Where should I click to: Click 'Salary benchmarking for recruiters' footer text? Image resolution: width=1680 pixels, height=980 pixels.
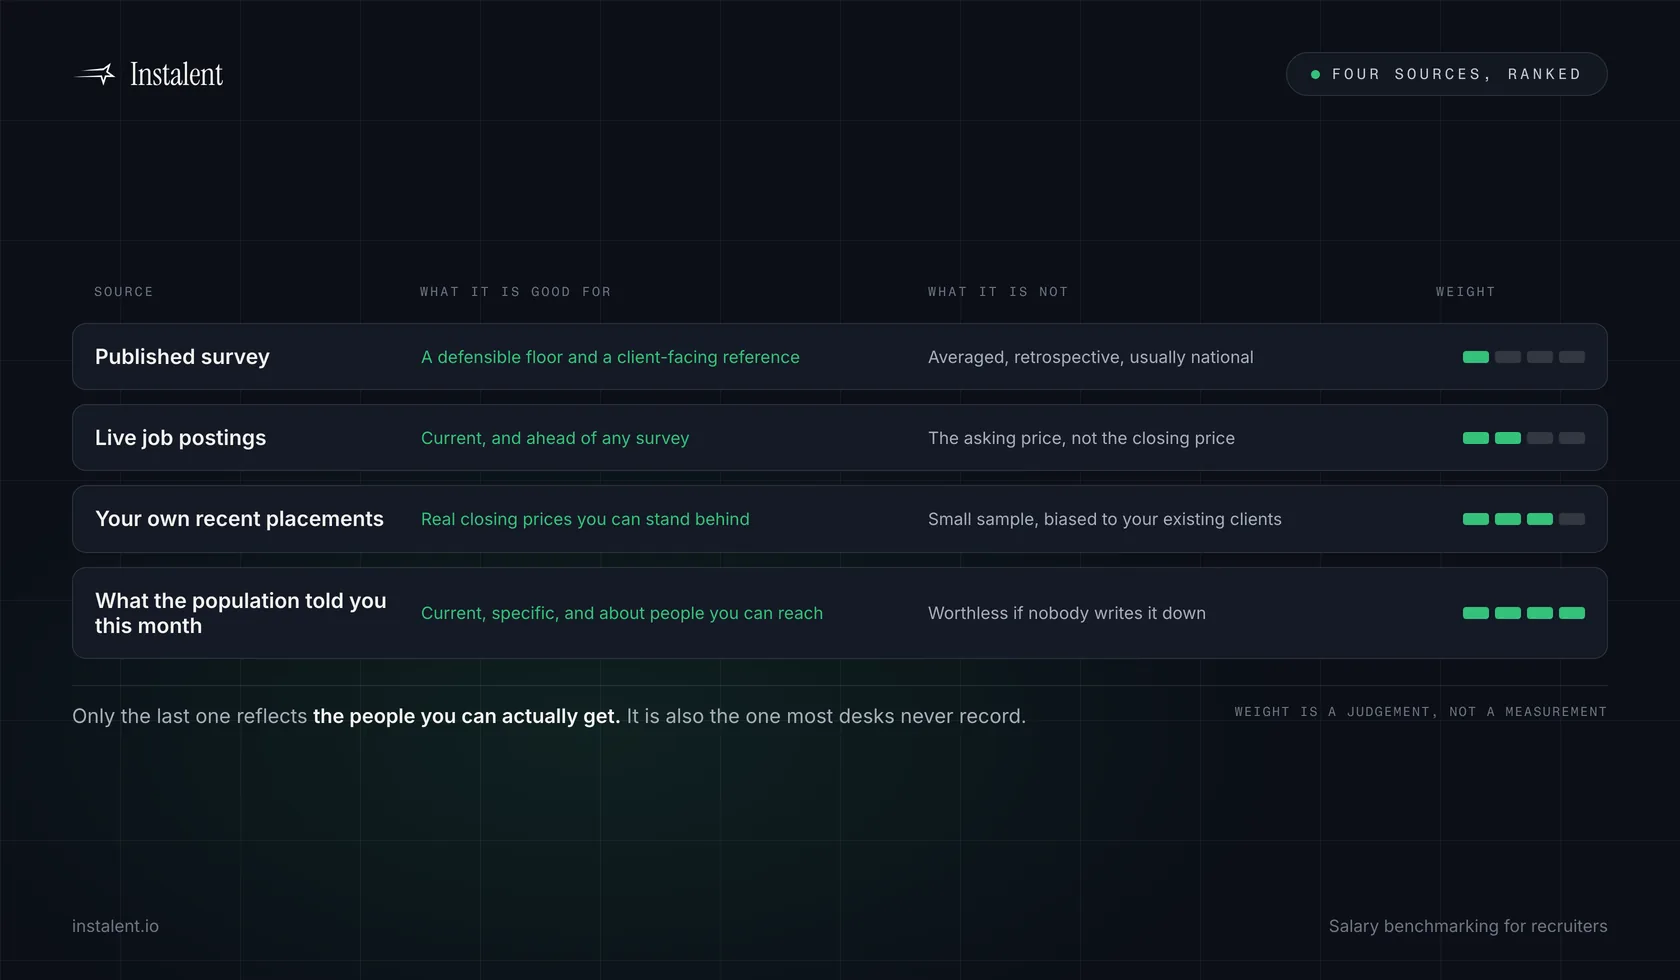[1468, 926]
